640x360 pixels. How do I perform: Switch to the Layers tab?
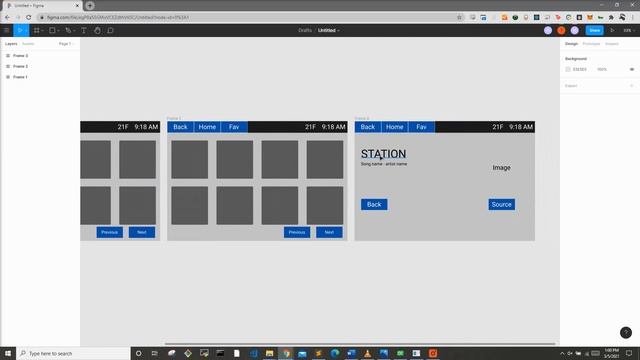(11, 44)
